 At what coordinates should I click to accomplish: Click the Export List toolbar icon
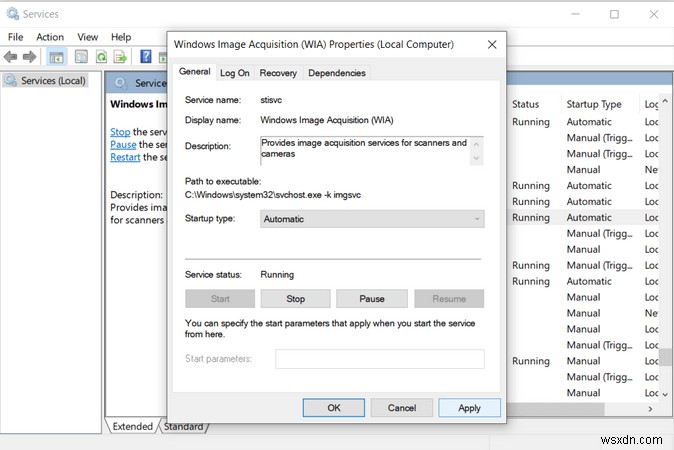point(120,57)
